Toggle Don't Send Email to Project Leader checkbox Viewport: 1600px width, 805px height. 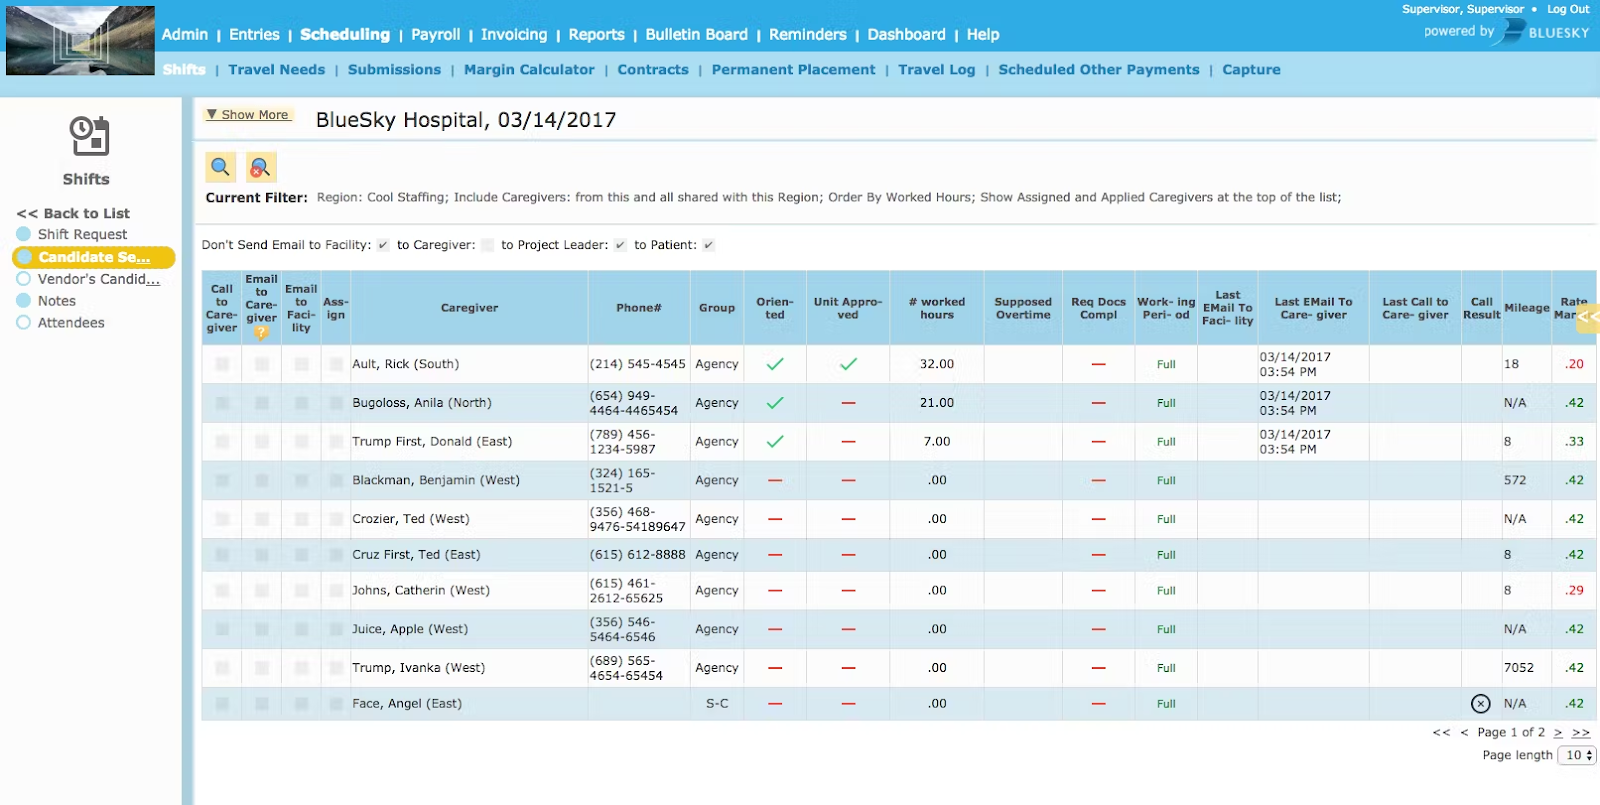point(620,245)
